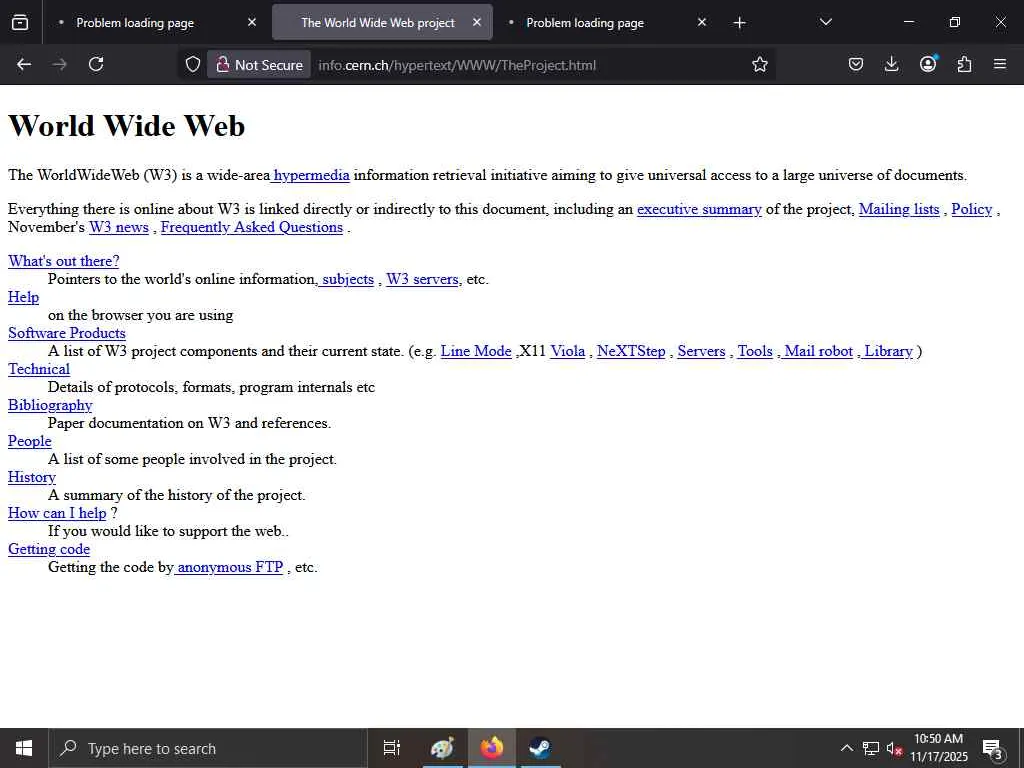The width and height of the screenshot is (1024, 768).
Task: Follow the hypermedia link
Action: (x=310, y=175)
